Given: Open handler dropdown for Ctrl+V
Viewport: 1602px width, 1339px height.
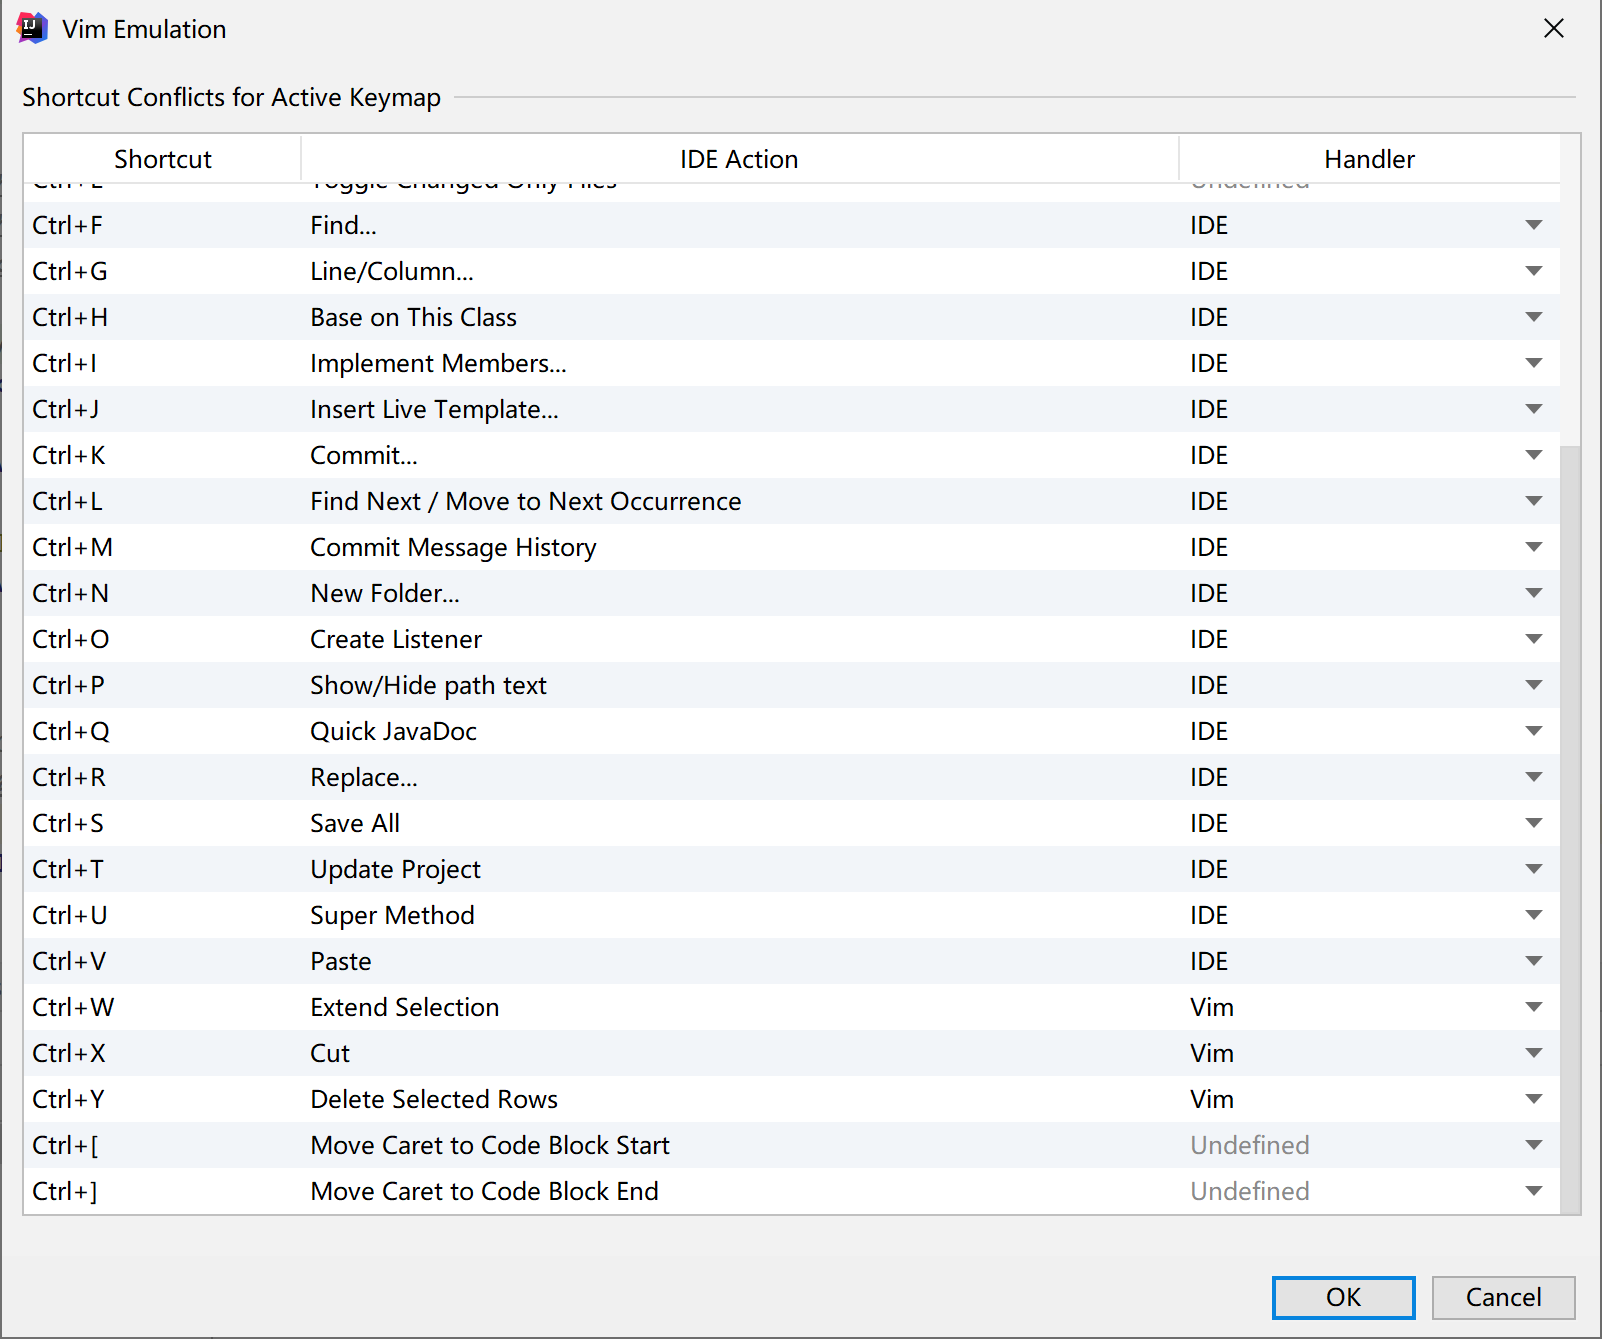Looking at the screenshot, I should [1534, 961].
